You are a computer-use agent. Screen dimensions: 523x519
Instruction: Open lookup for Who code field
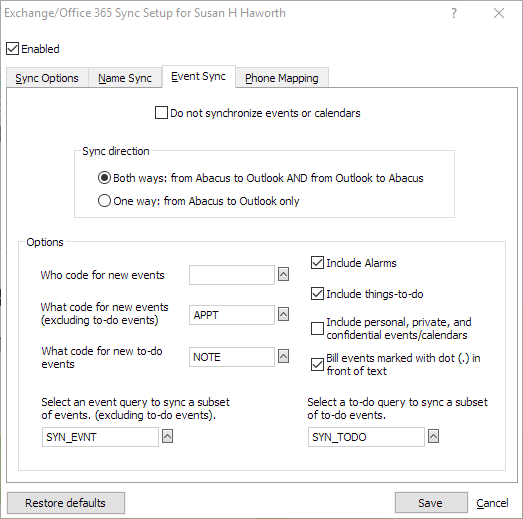pyautogui.click(x=283, y=275)
